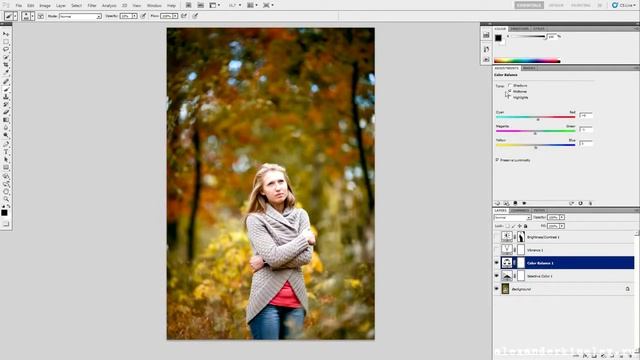Return to adjustment list arrow icon
The width and height of the screenshot is (640, 360).
(498, 203)
